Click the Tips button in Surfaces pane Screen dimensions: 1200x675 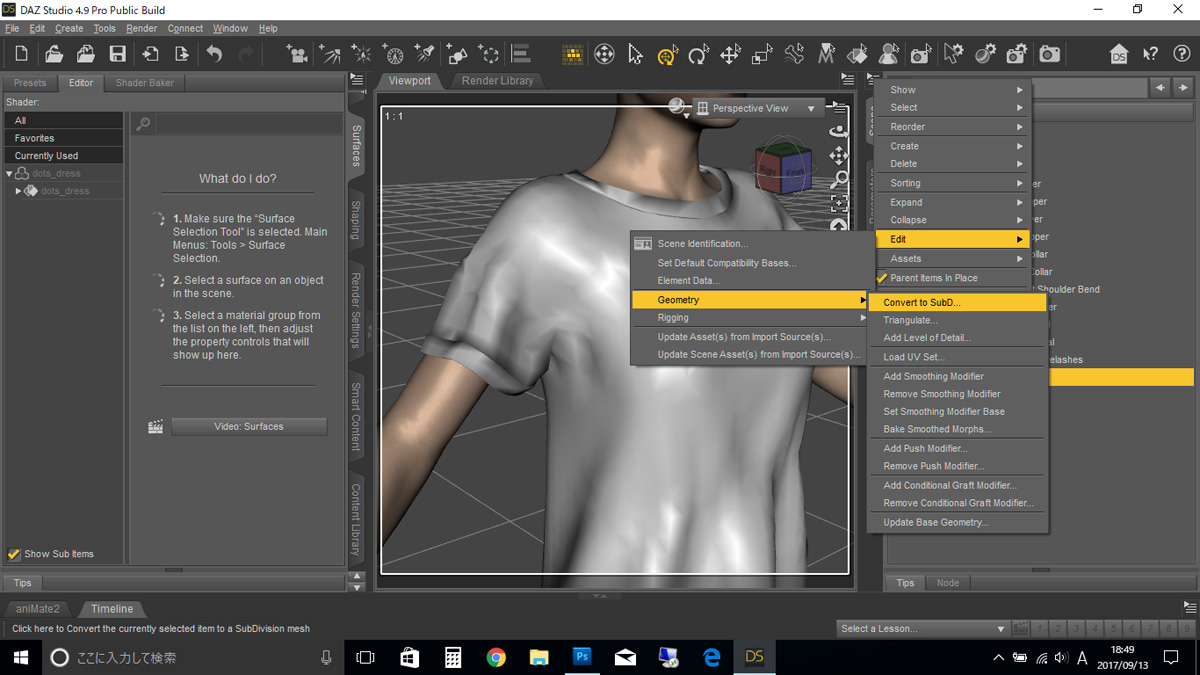coord(22,582)
